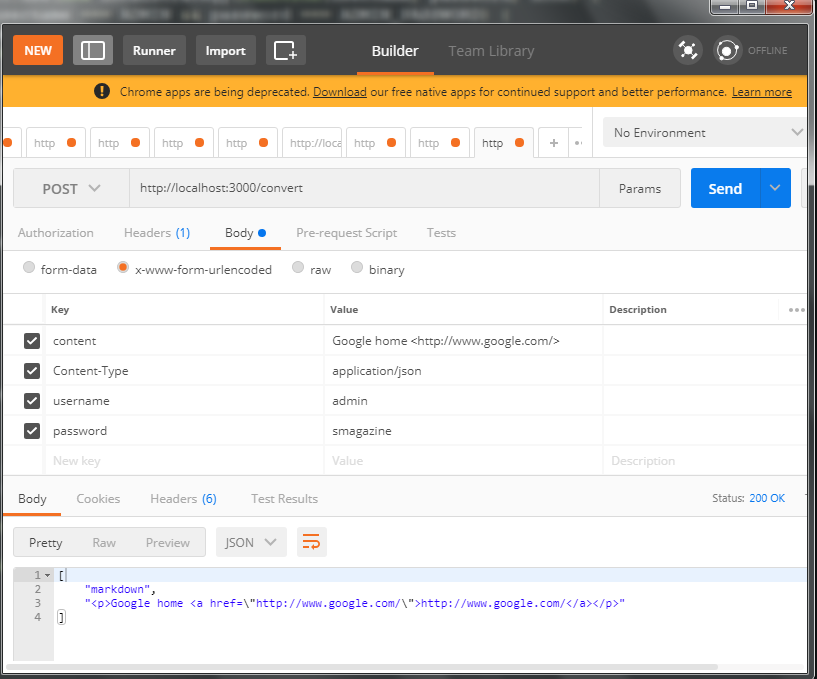Toggle response line wrap icon
The image size is (817, 679).
tap(312, 542)
